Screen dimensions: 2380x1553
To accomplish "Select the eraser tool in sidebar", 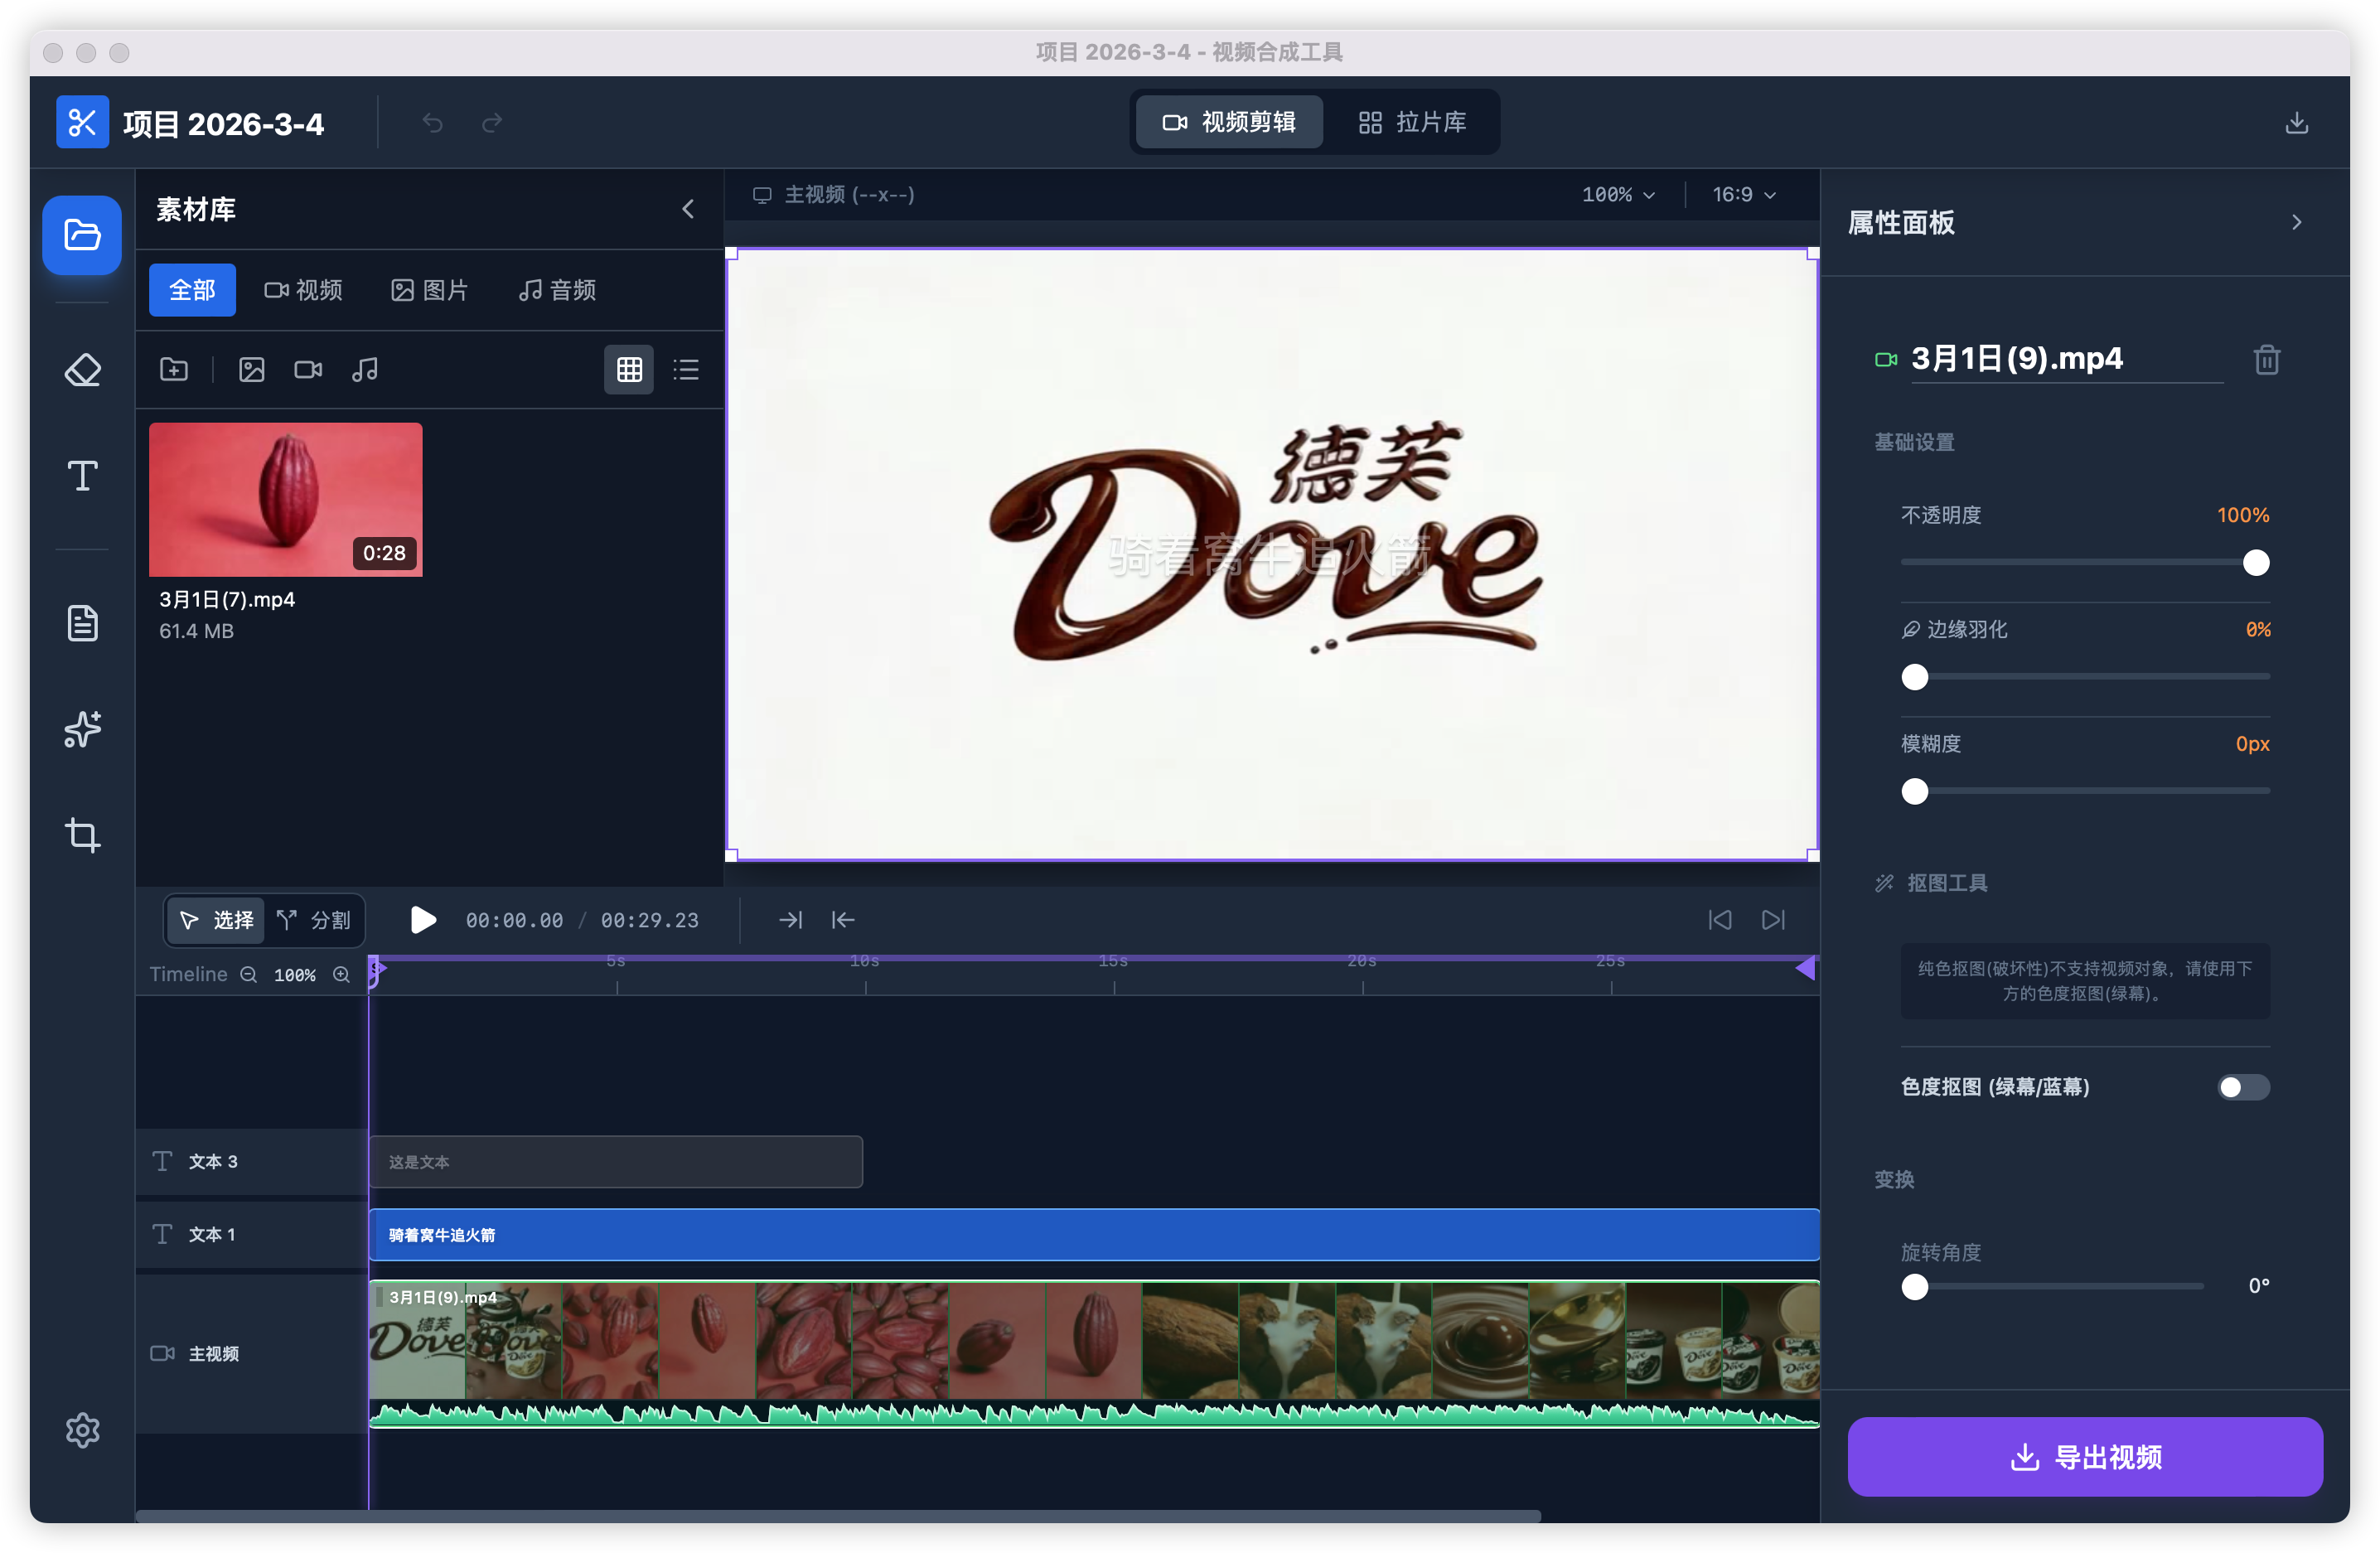I will point(82,370).
